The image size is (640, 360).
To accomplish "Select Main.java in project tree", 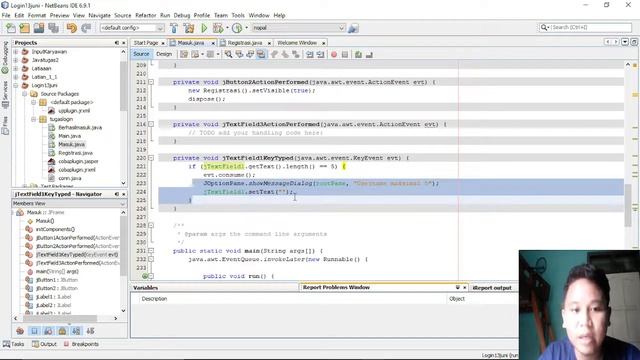I will tap(69, 136).
